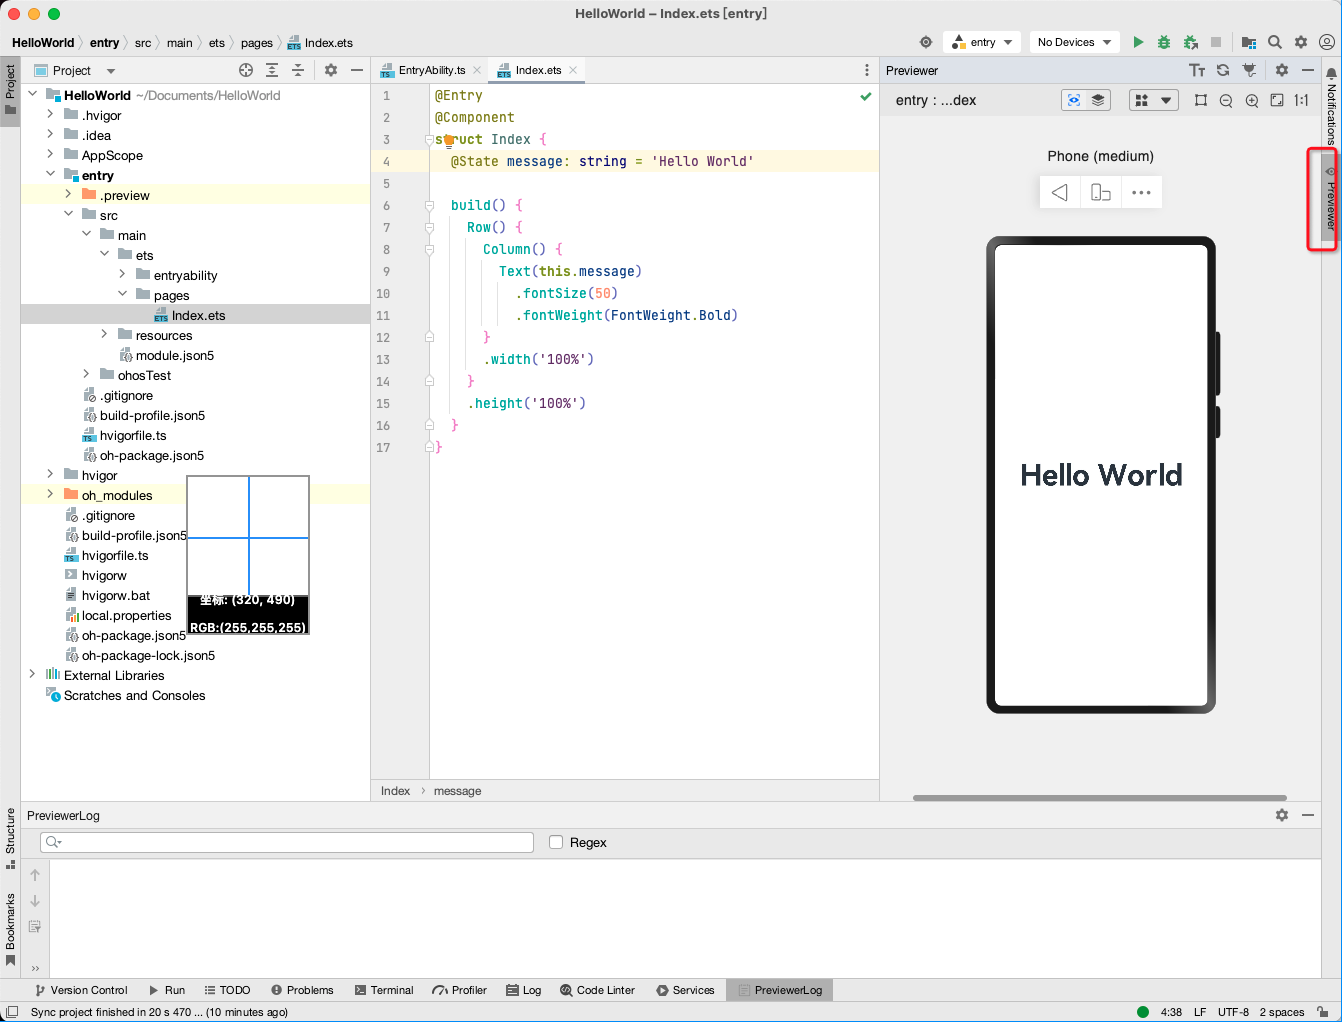Click 2 spaces indent setting in status bar

pyautogui.click(x=1282, y=1012)
